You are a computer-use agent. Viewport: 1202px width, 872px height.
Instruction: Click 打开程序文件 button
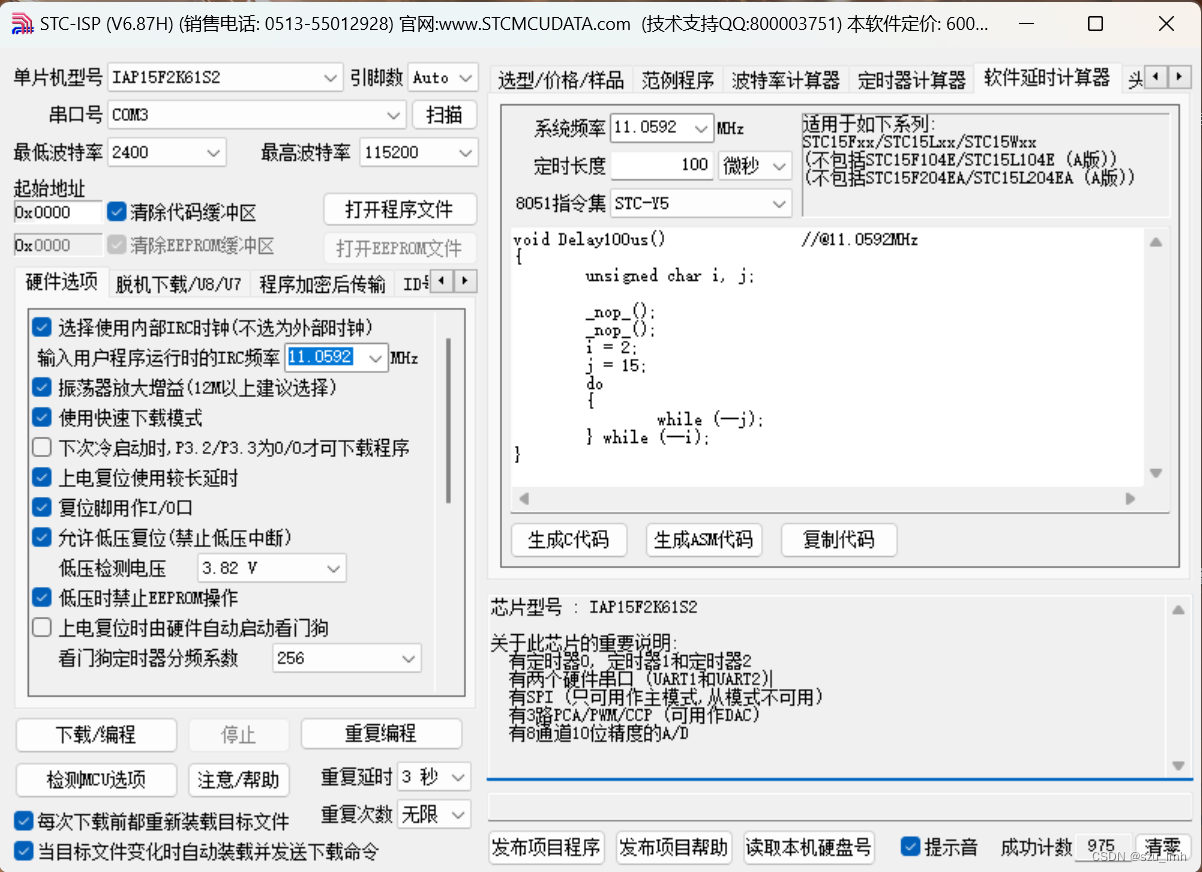point(400,210)
